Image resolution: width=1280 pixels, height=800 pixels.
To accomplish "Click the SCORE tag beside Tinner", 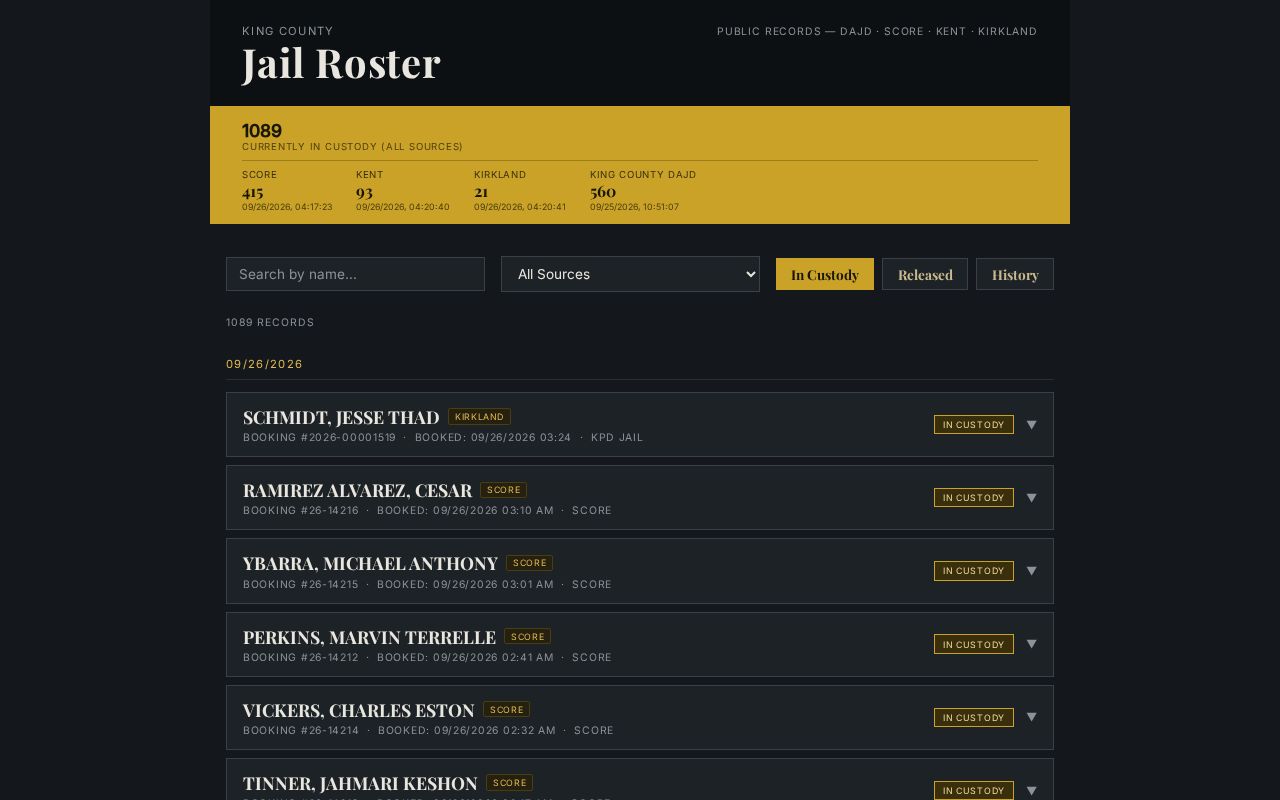I will (x=509, y=782).
